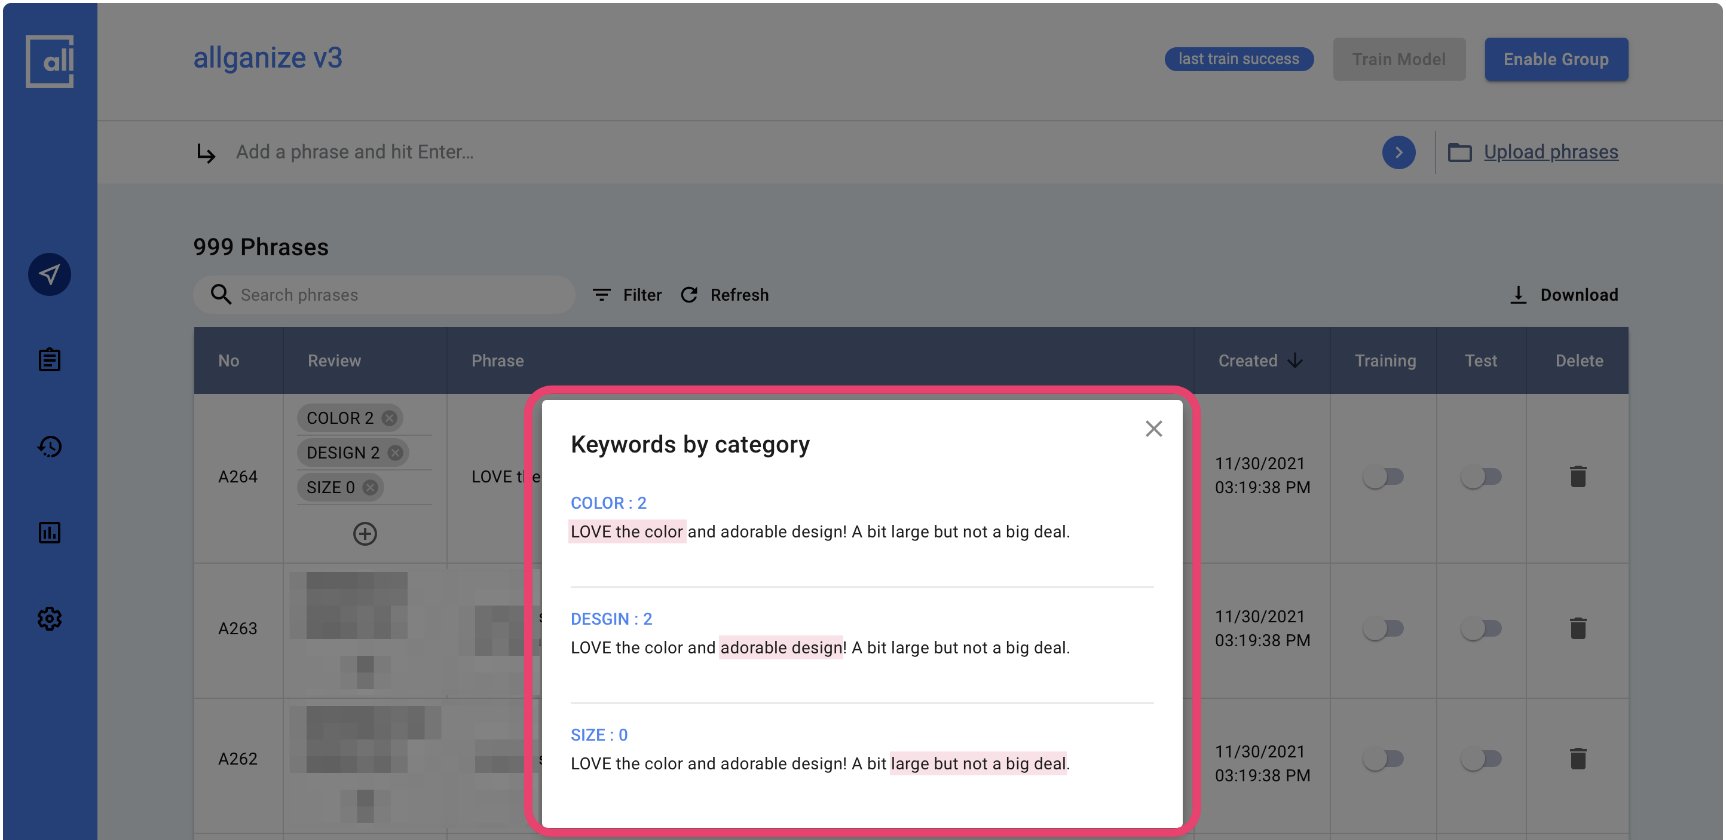1726x840 pixels.
Task: Click the Search phrases field
Action: click(400, 295)
